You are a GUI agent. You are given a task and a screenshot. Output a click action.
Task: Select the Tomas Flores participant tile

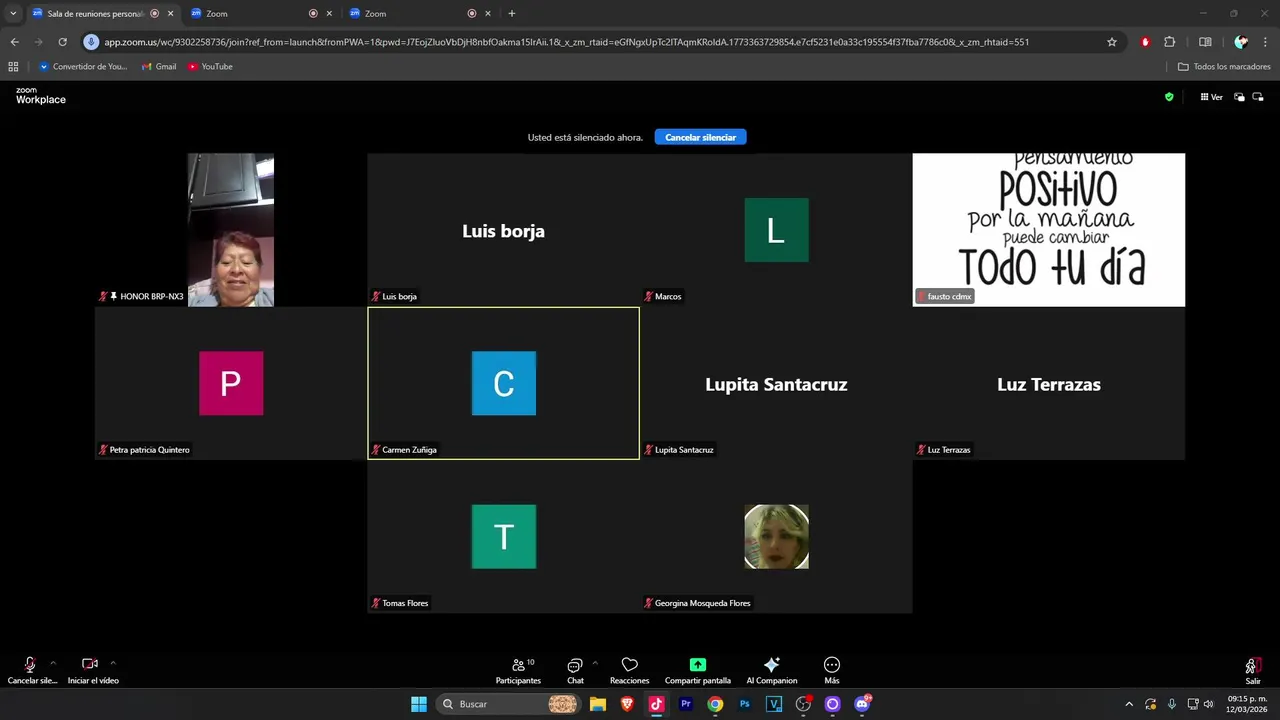click(x=504, y=537)
